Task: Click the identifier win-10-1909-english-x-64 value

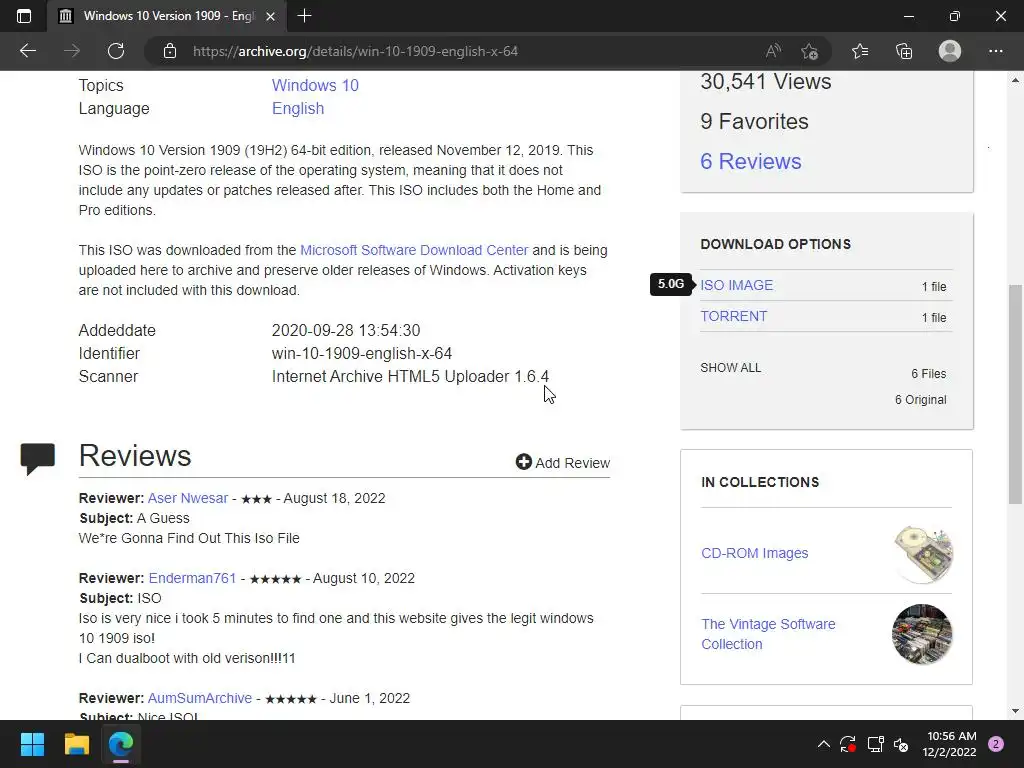Action: click(362, 353)
